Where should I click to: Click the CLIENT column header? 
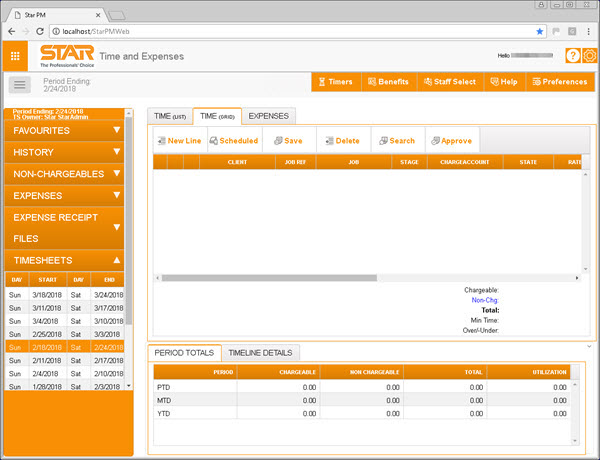237,162
